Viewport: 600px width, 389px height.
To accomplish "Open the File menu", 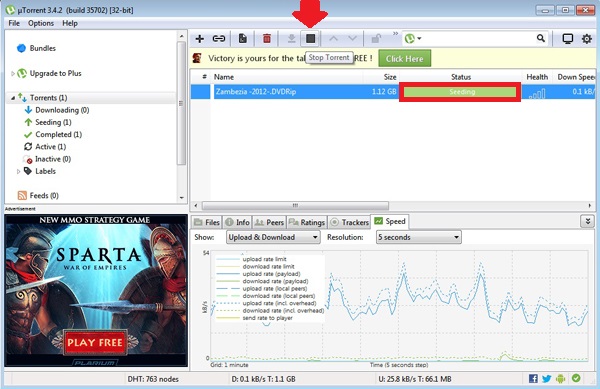I will pyautogui.click(x=14, y=23).
